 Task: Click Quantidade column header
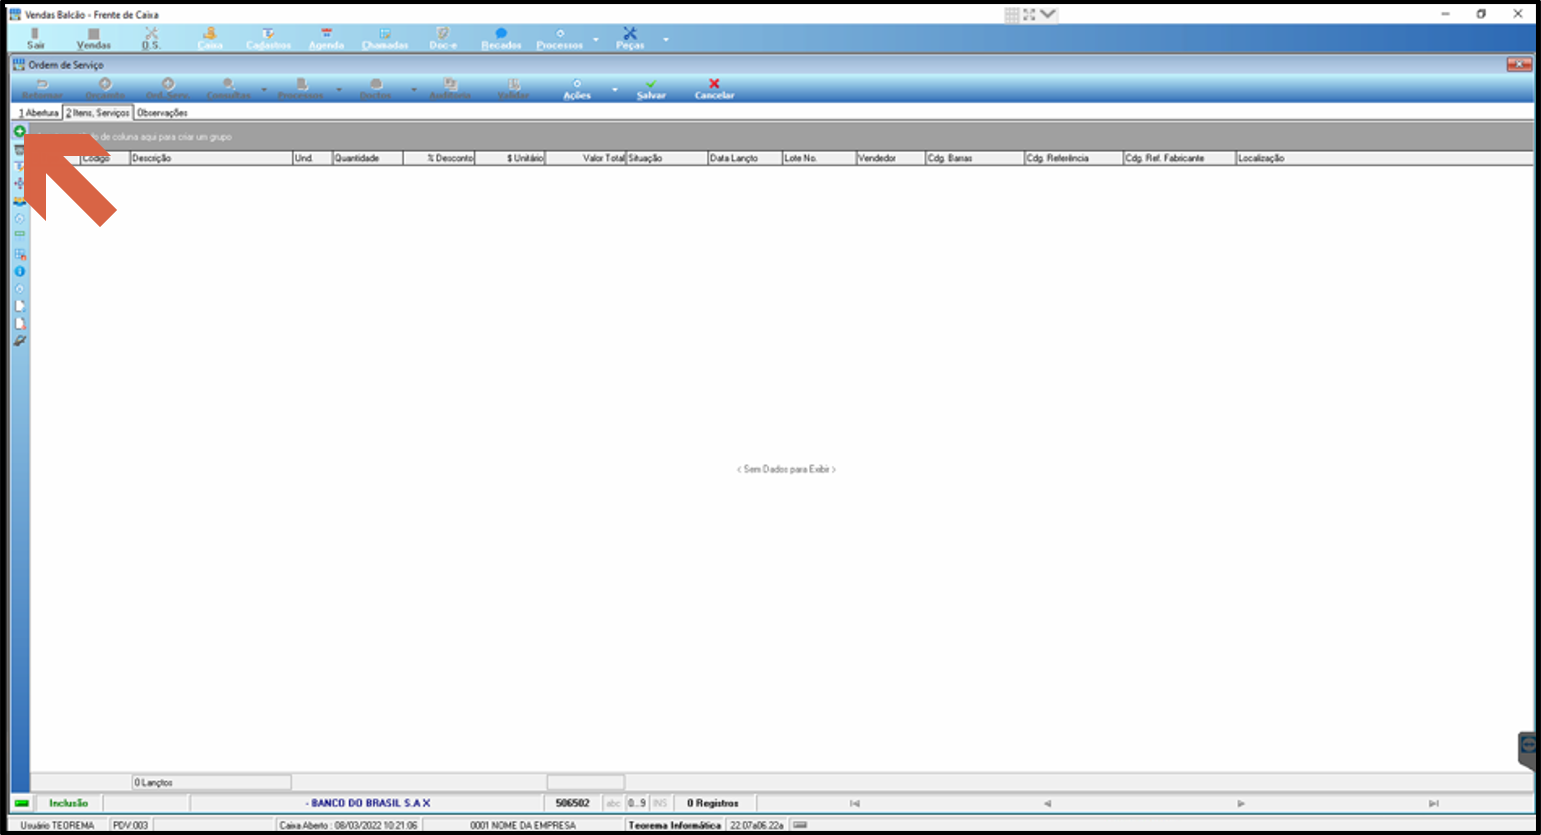pos(367,158)
